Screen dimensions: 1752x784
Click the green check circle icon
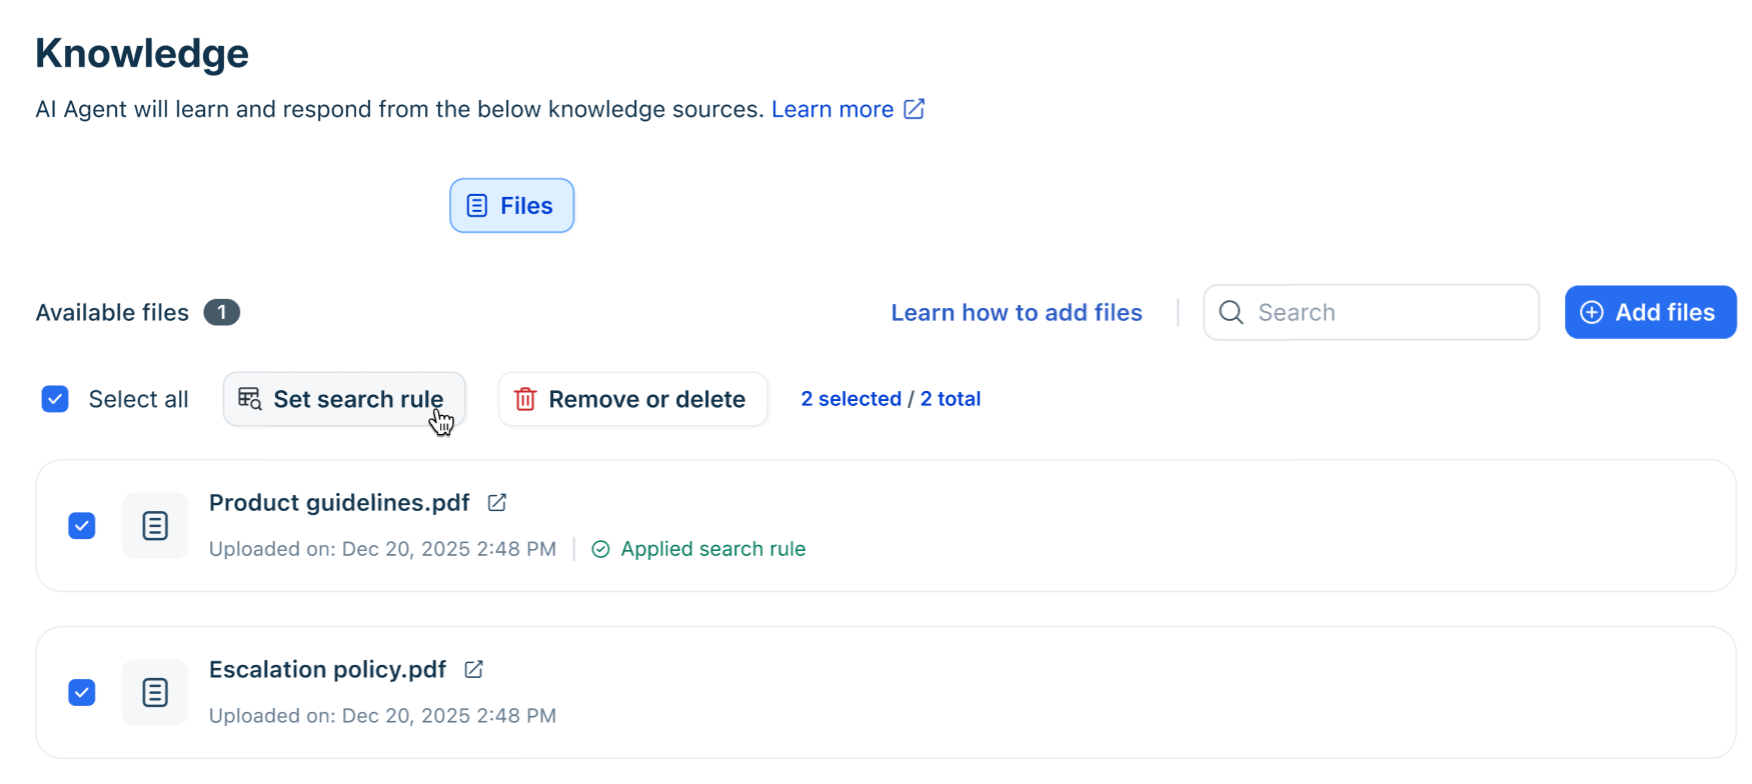click(601, 549)
